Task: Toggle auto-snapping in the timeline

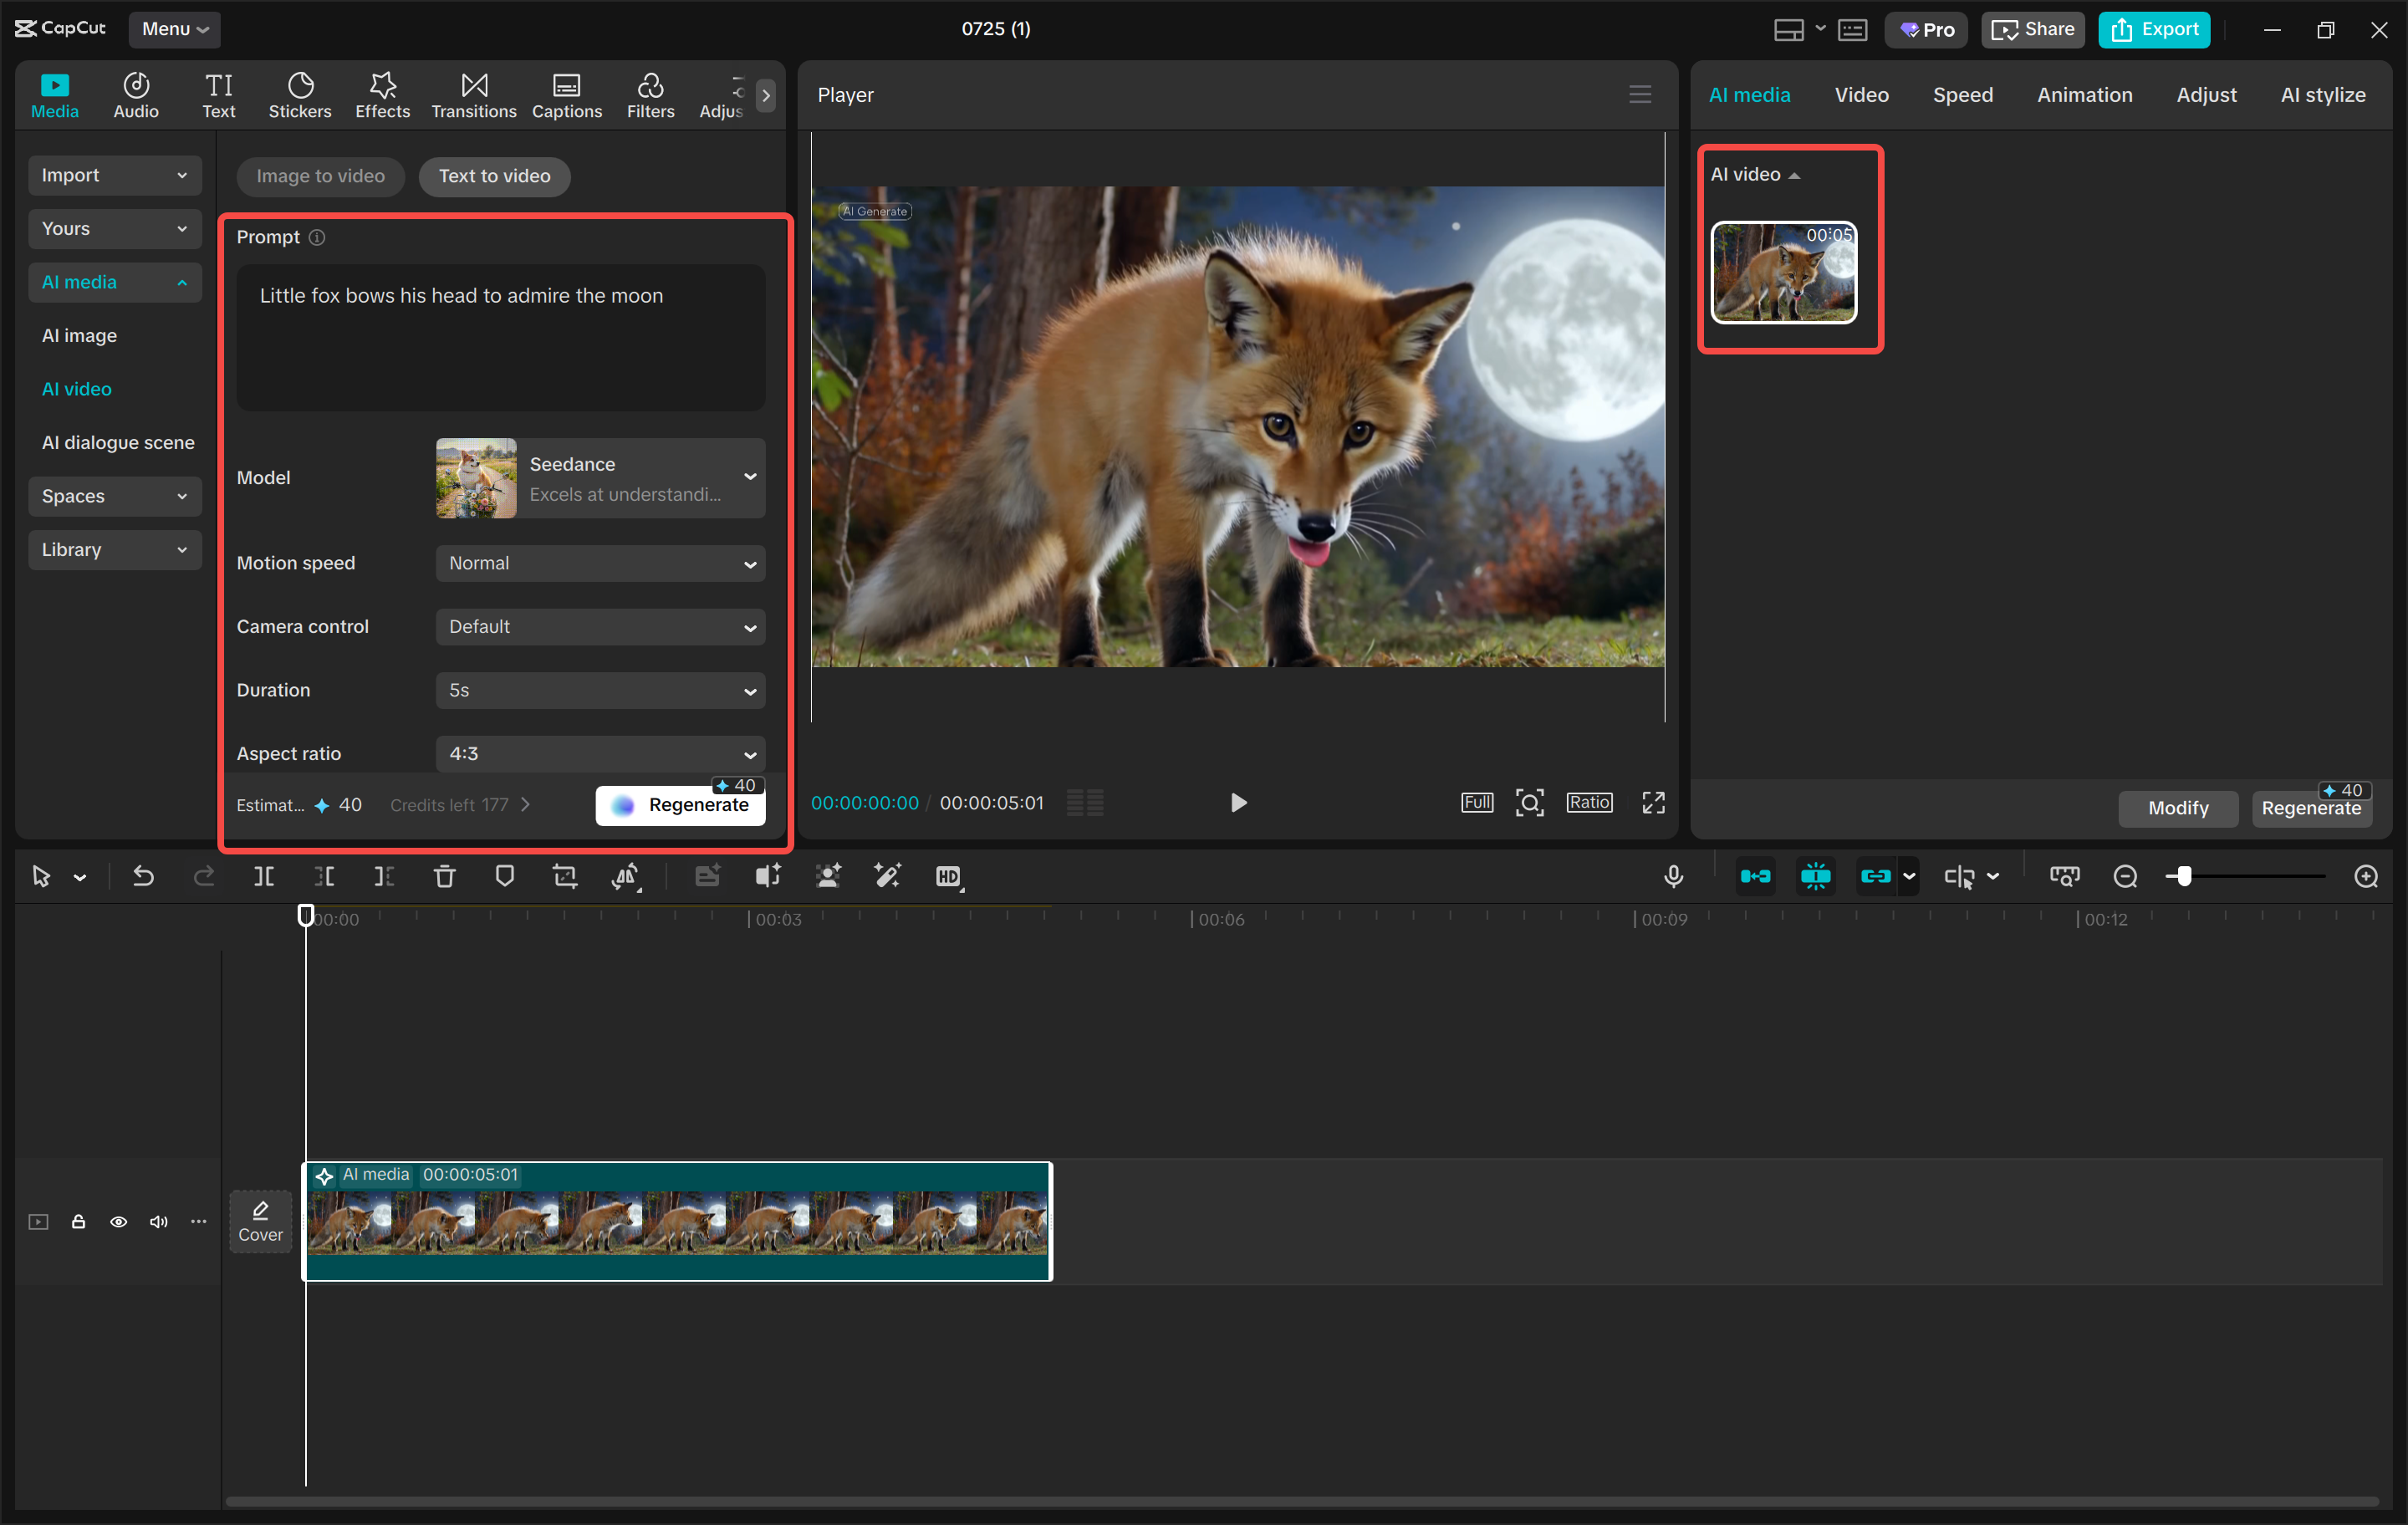Action: (x=1815, y=876)
